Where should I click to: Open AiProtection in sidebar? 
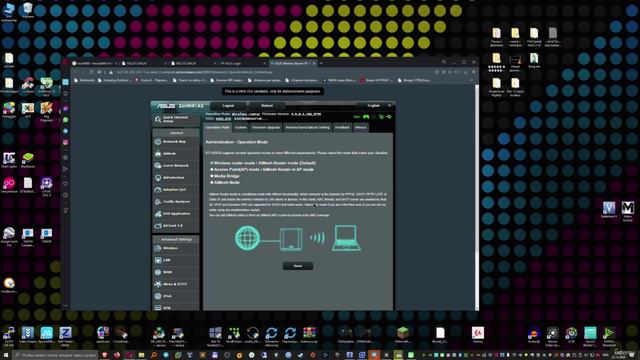tap(176, 178)
